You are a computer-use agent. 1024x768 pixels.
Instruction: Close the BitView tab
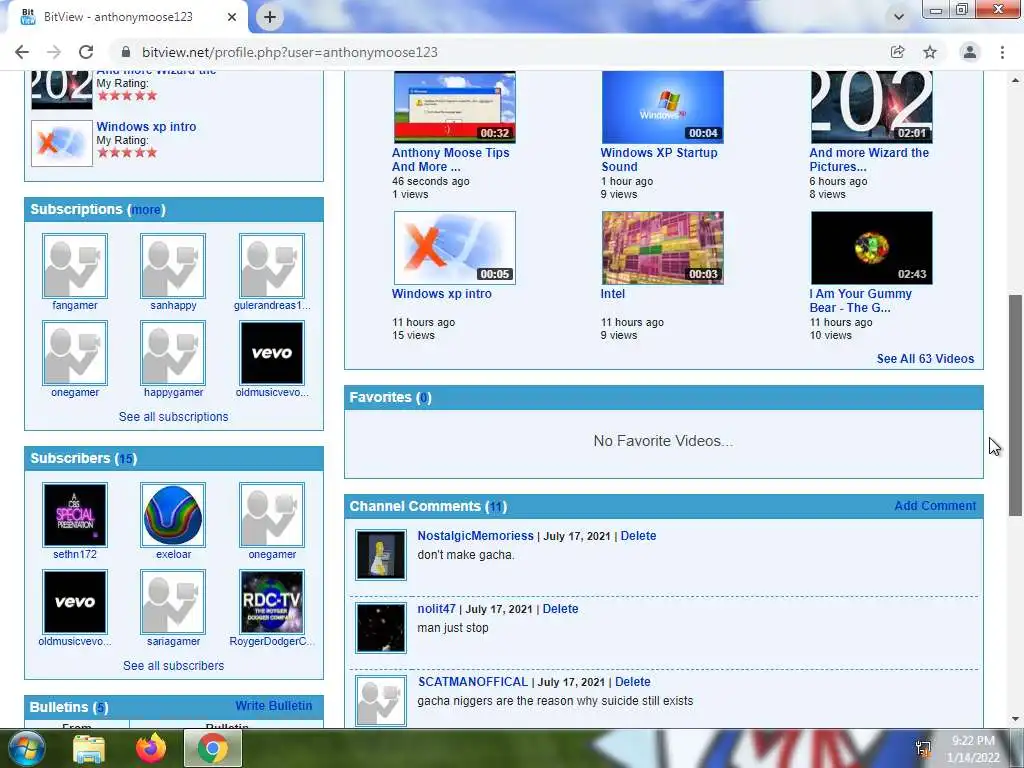tap(232, 17)
